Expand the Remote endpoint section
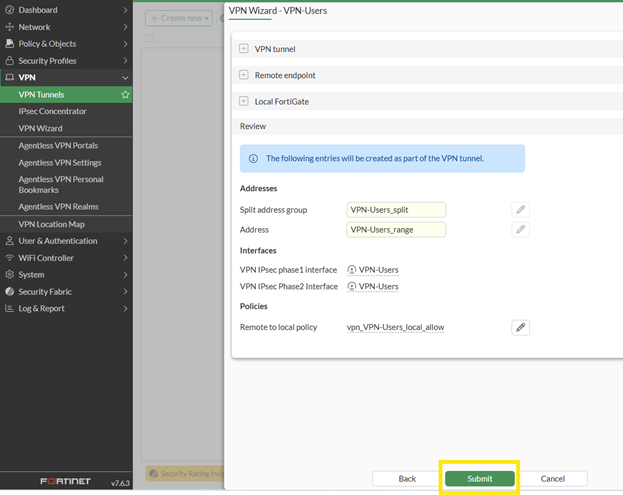 click(244, 75)
